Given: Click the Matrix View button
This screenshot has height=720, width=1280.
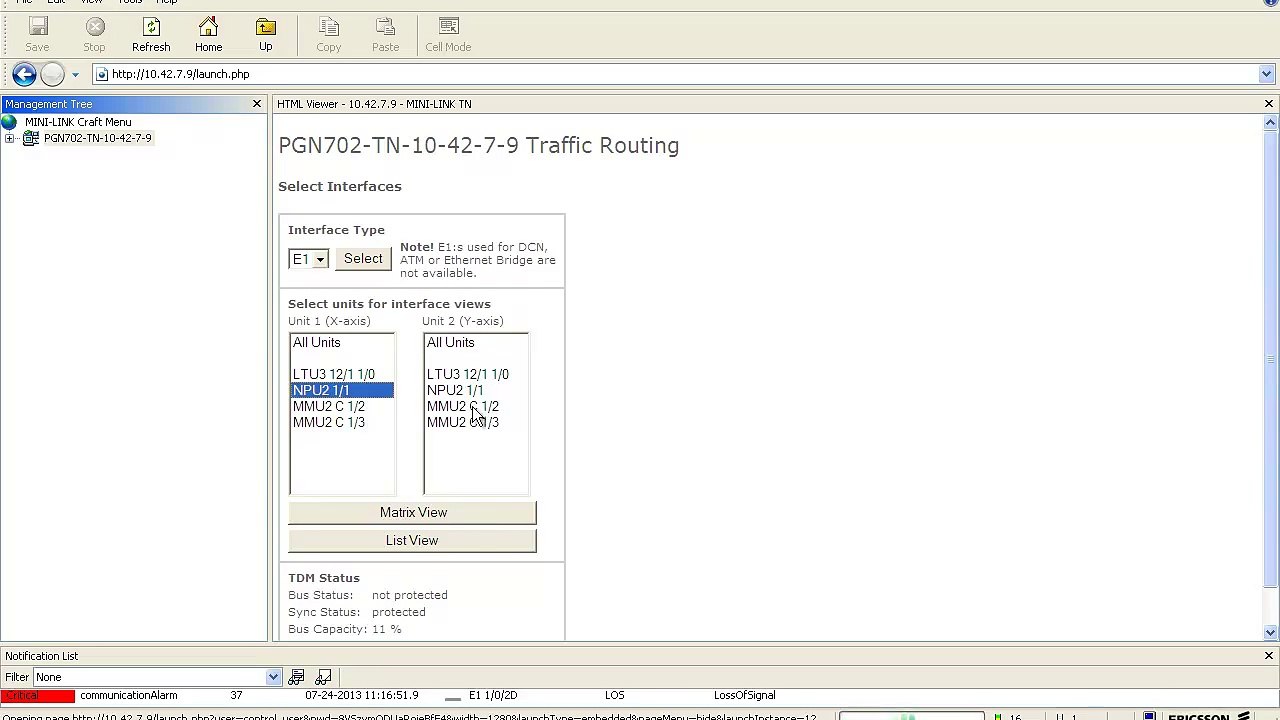Looking at the screenshot, I should tap(412, 512).
